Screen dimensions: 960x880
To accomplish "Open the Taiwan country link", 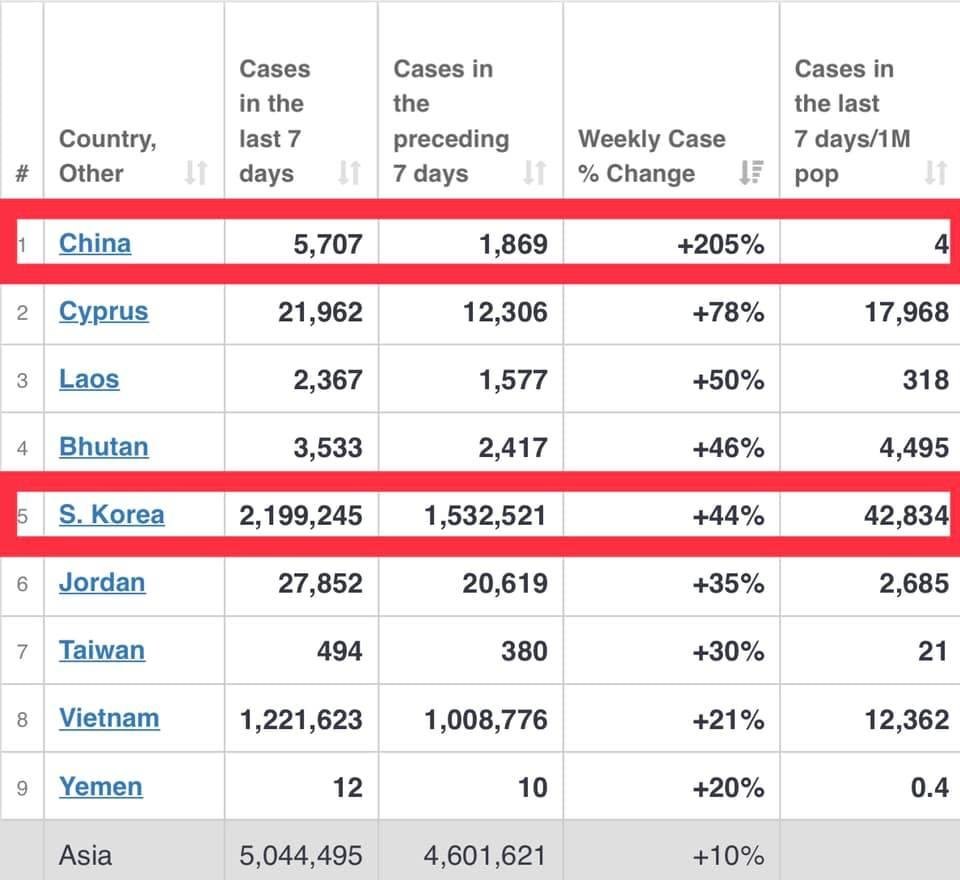I will click(x=102, y=650).
